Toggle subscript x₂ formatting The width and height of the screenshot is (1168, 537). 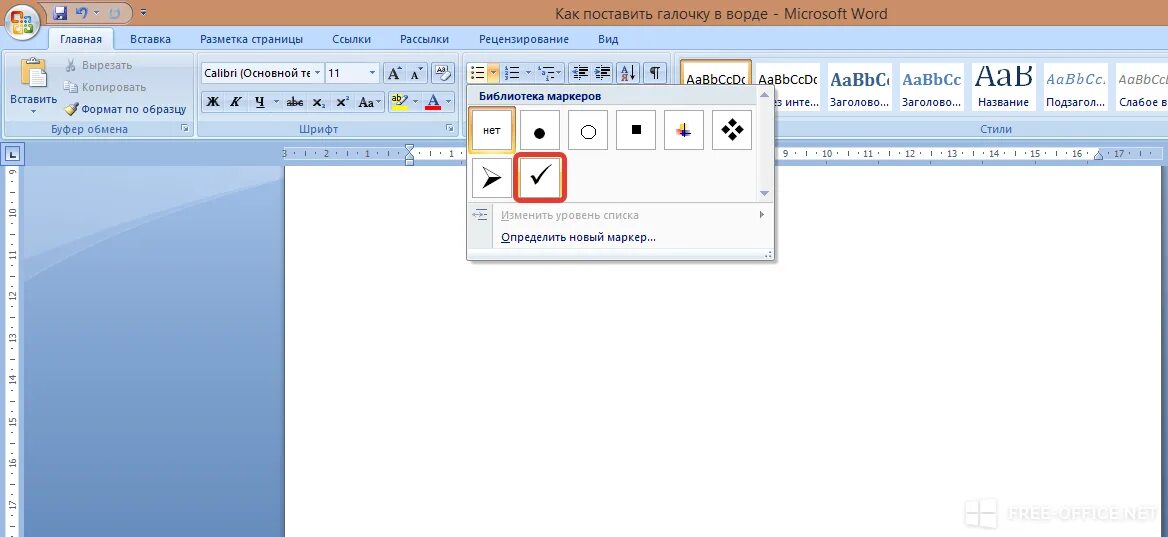[x=319, y=102]
